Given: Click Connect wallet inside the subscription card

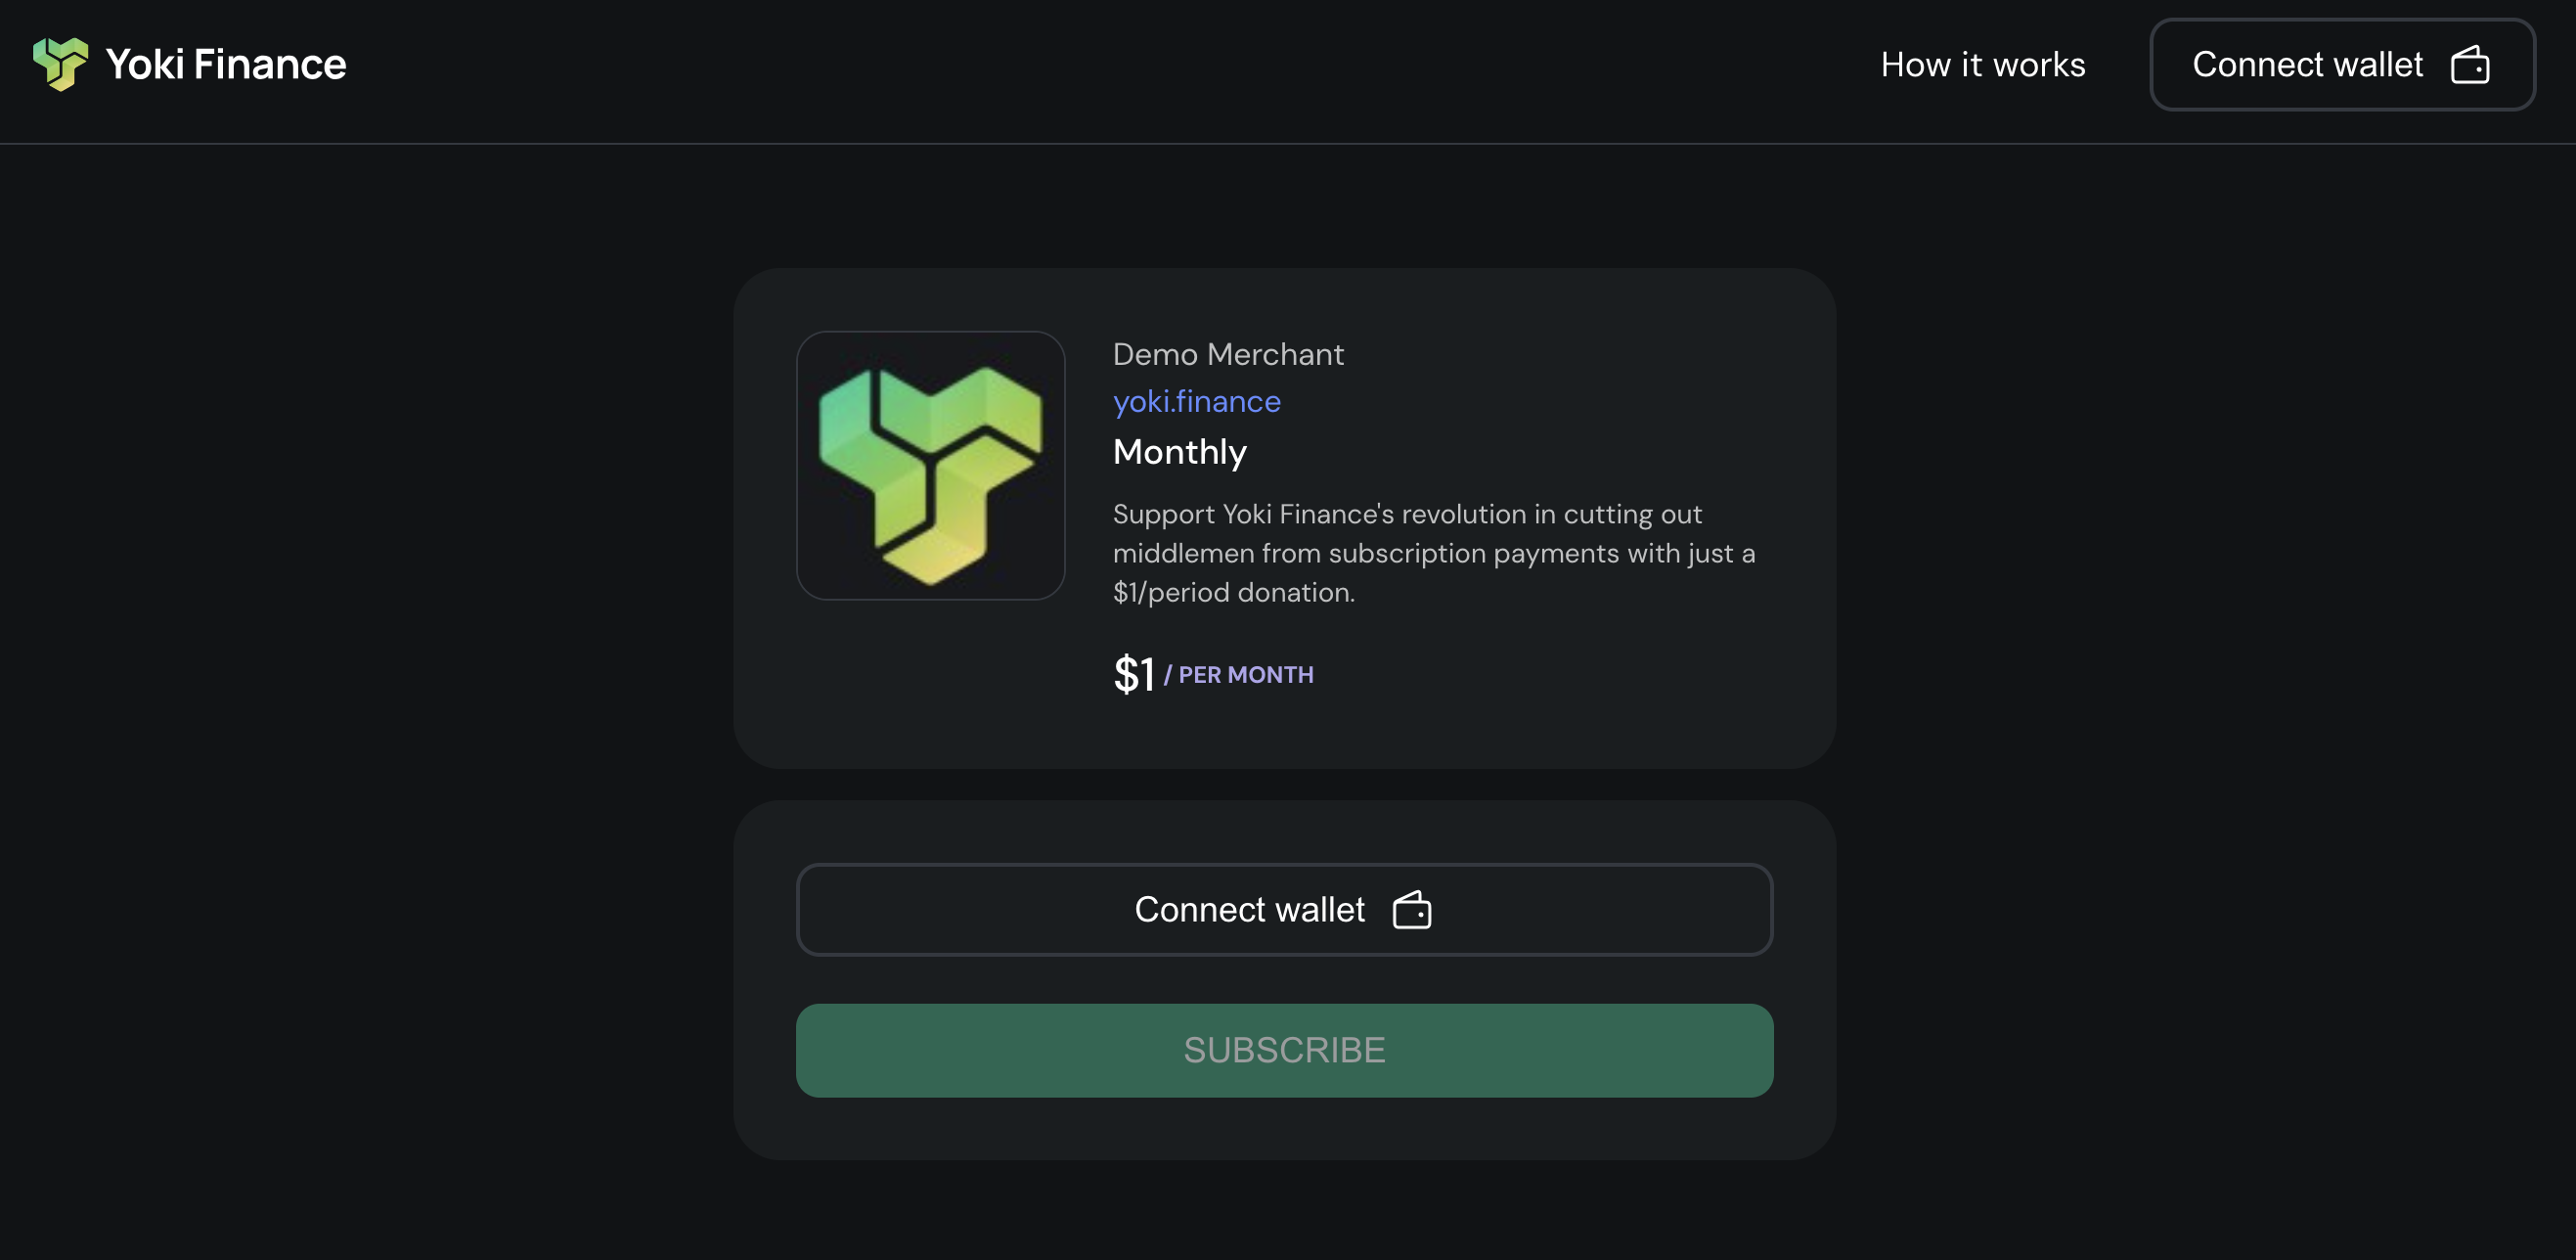Looking at the screenshot, I should tap(1284, 909).
